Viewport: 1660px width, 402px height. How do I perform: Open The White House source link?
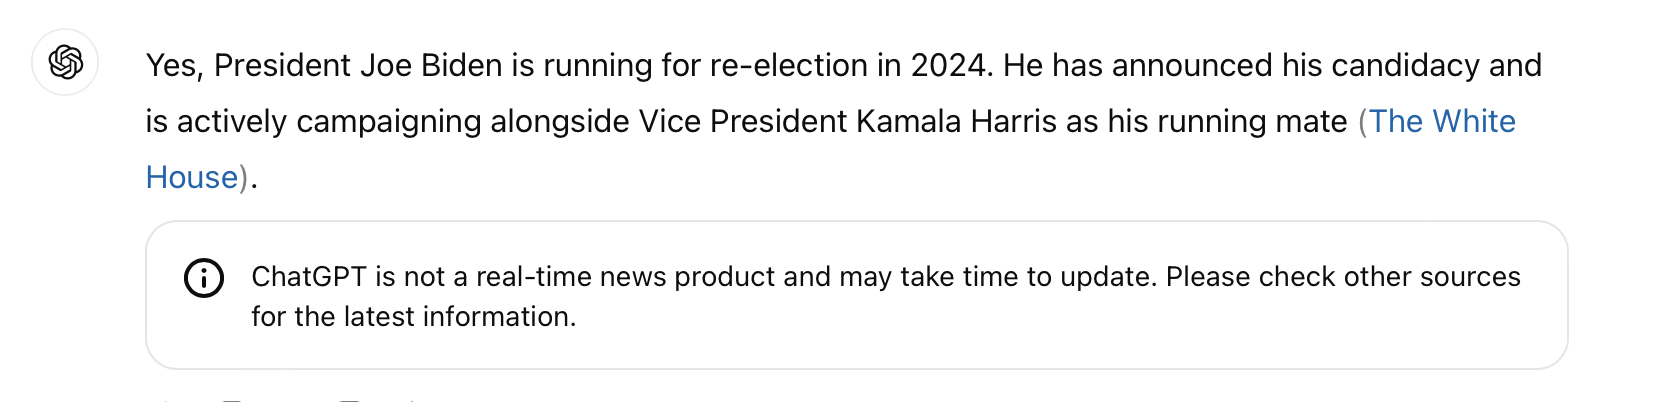point(1442,121)
